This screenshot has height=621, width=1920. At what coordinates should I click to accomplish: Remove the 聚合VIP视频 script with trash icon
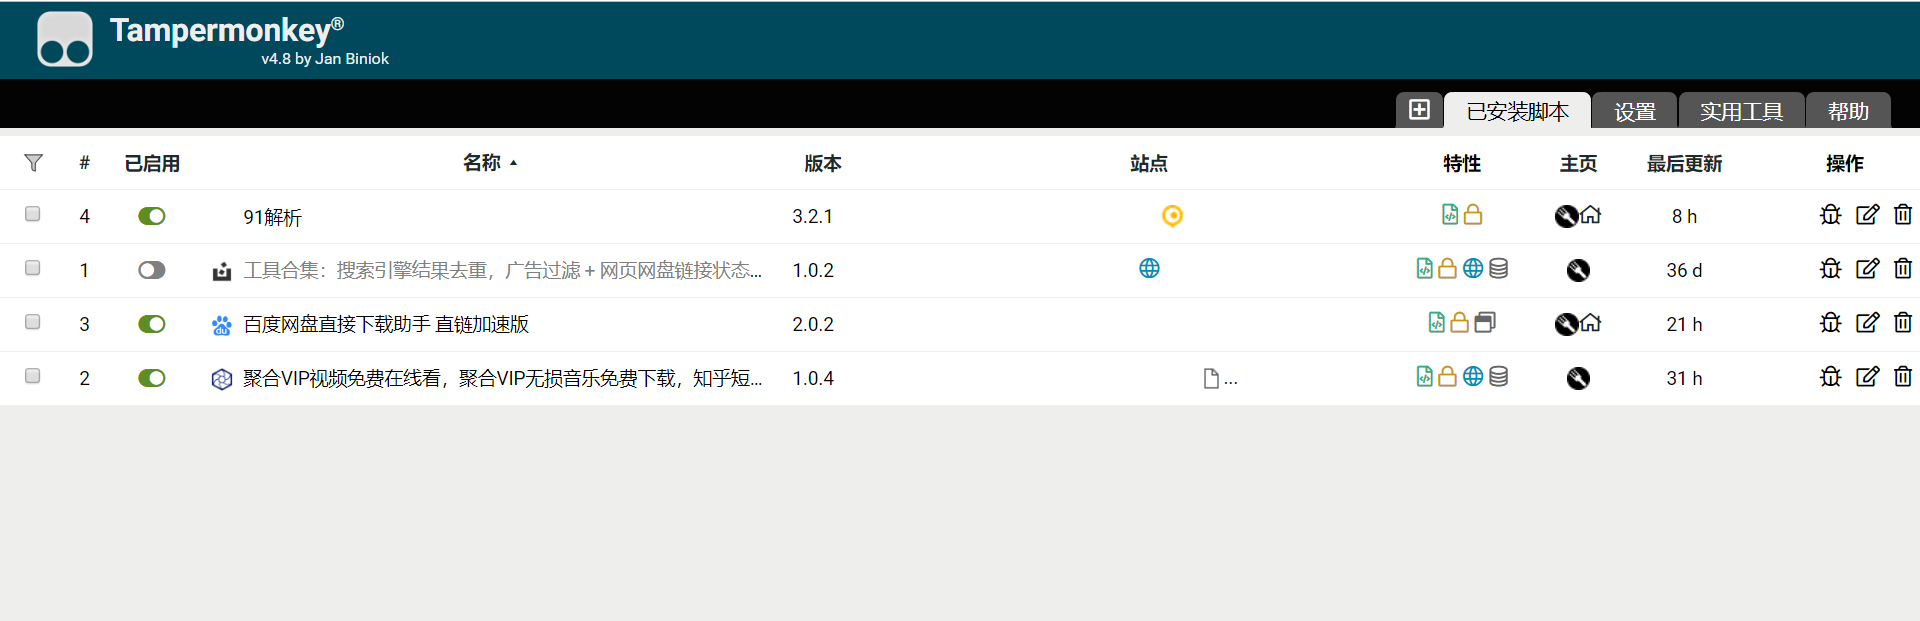click(1903, 377)
